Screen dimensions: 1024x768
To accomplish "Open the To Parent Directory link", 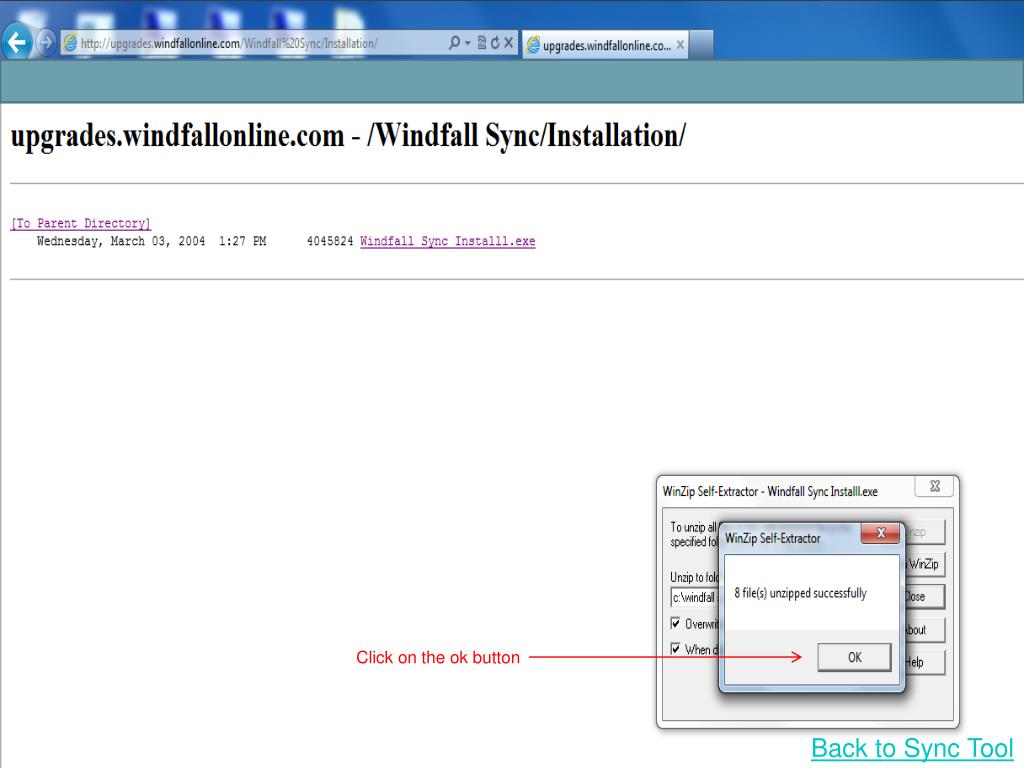I will click(x=80, y=223).
